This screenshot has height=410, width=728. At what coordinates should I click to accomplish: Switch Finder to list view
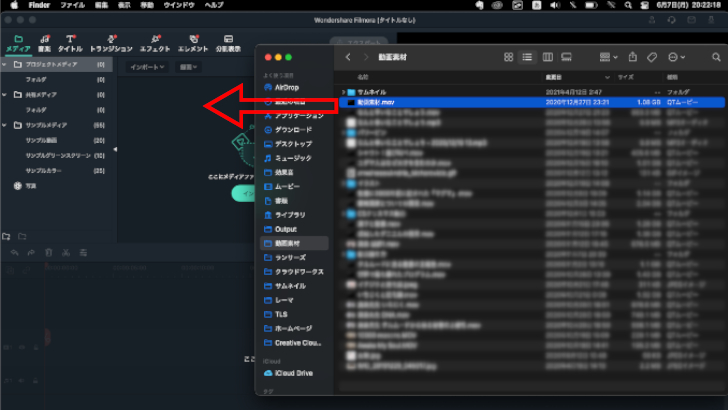(527, 57)
